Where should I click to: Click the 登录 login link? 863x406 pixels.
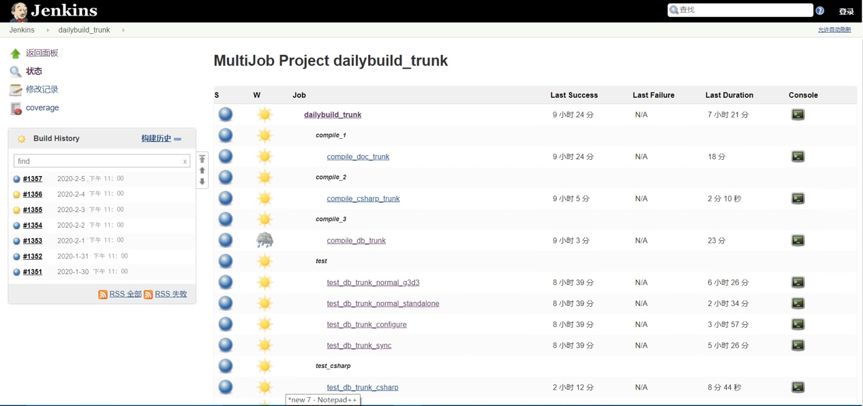[844, 11]
